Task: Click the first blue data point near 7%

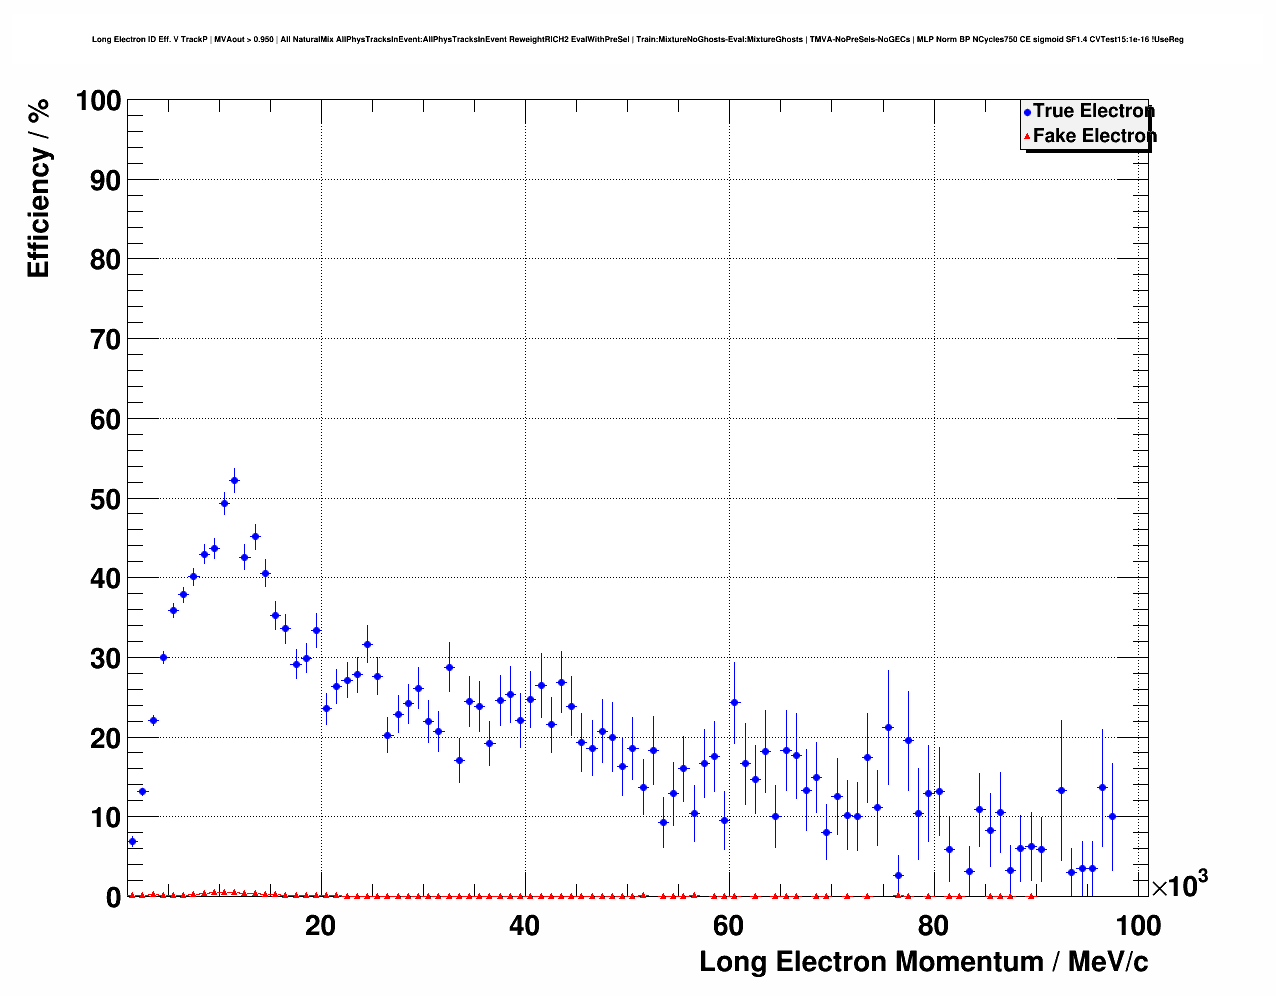Action: [x=132, y=841]
